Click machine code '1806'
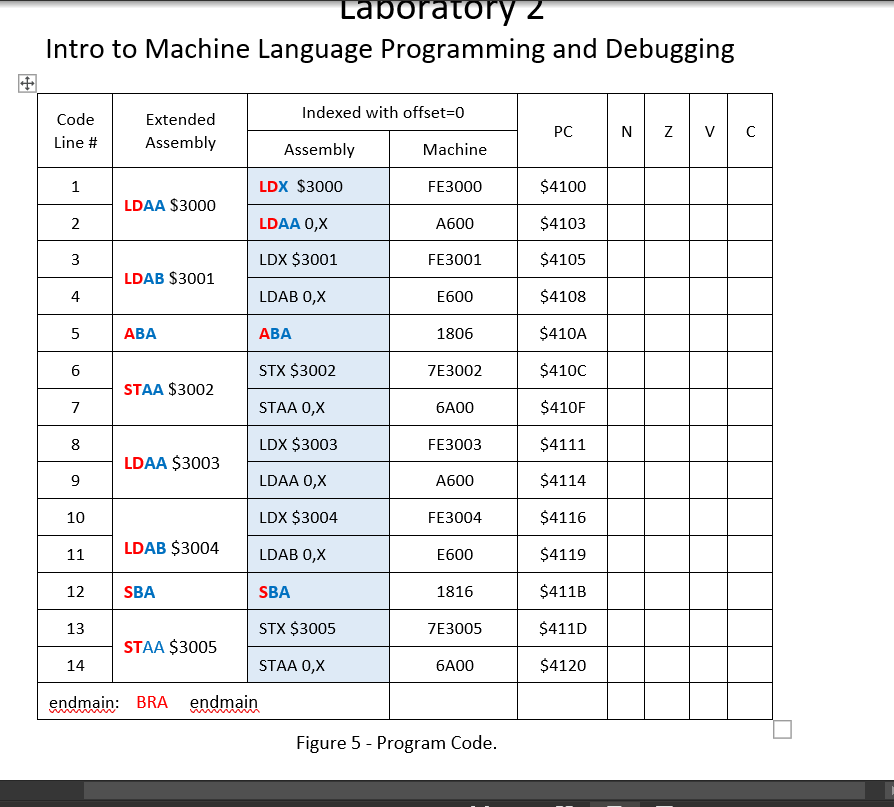The image size is (894, 807). (454, 334)
